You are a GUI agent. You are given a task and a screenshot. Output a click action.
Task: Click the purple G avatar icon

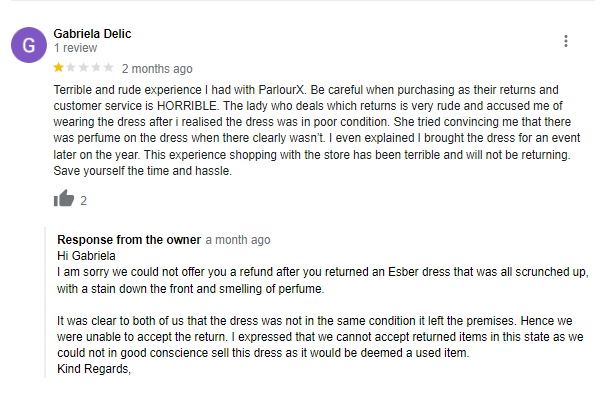pyautogui.click(x=29, y=46)
